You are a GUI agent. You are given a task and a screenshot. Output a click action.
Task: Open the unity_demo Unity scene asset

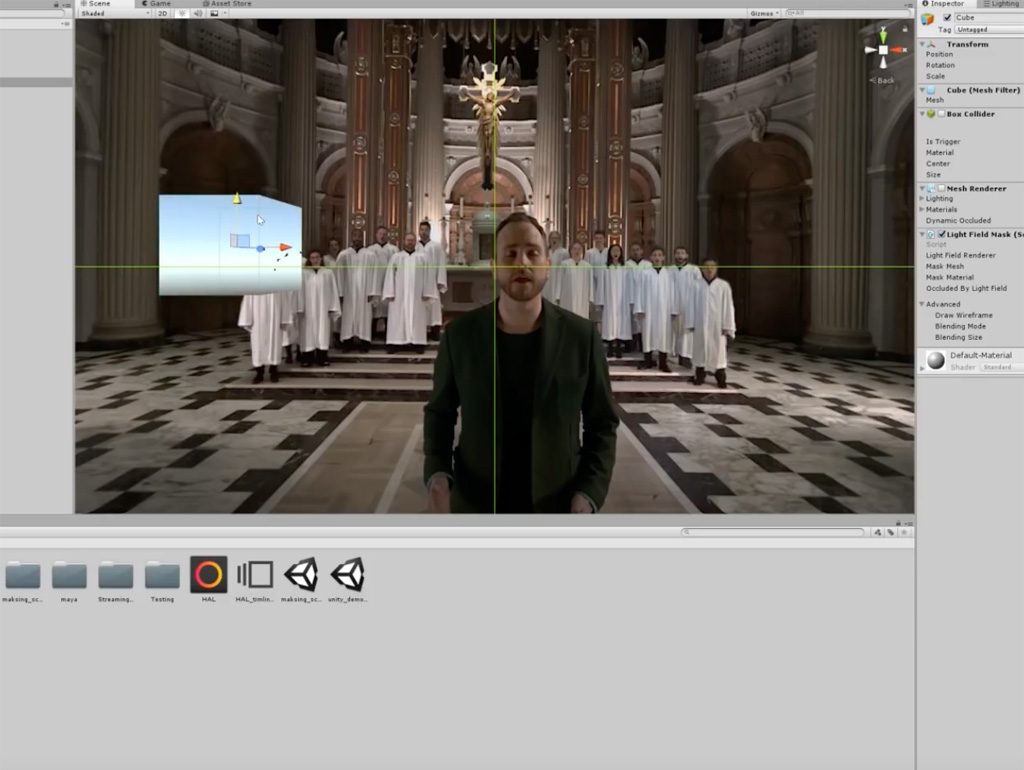[x=347, y=575]
